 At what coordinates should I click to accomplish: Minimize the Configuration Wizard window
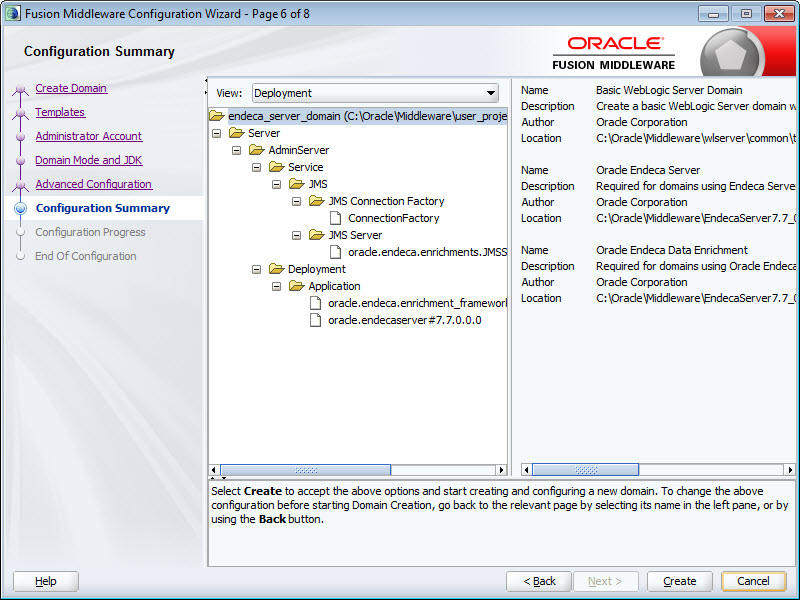click(714, 14)
